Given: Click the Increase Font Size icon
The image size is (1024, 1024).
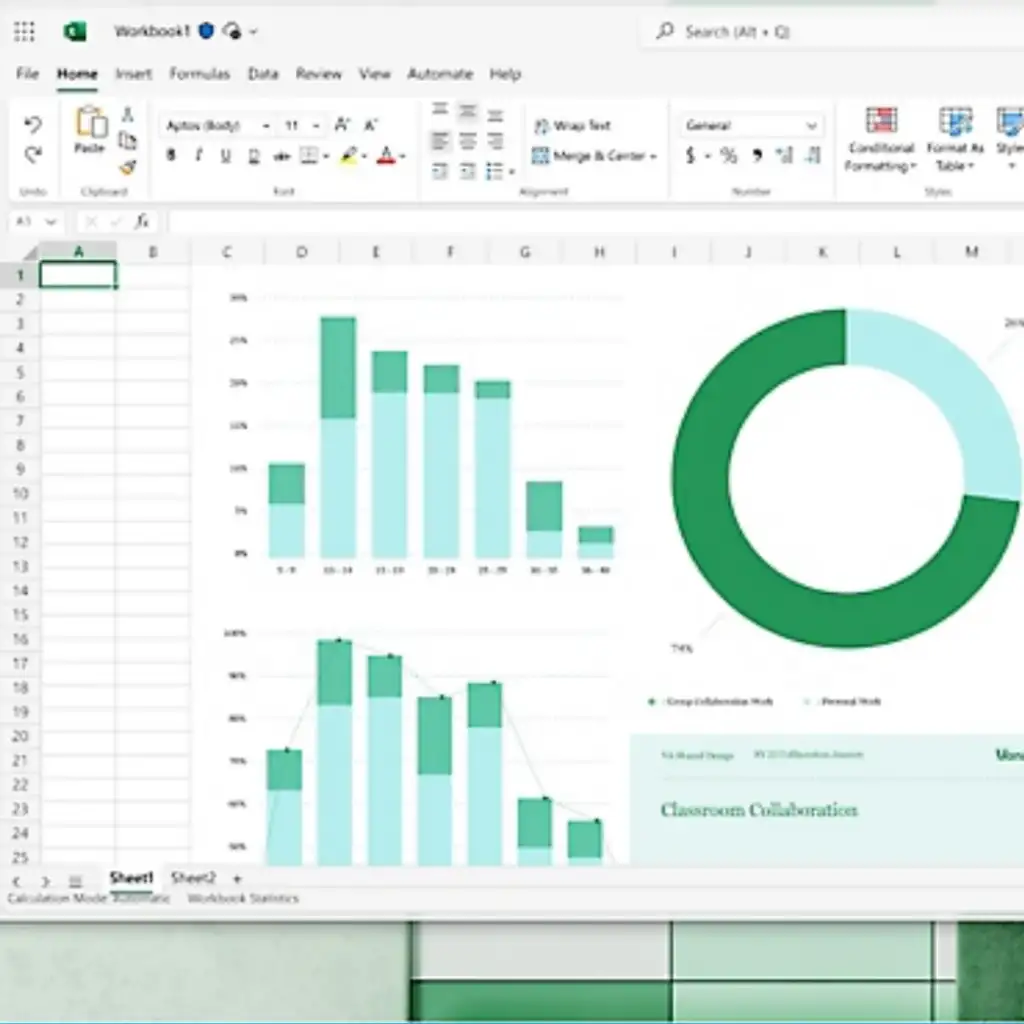Looking at the screenshot, I should click(342, 125).
